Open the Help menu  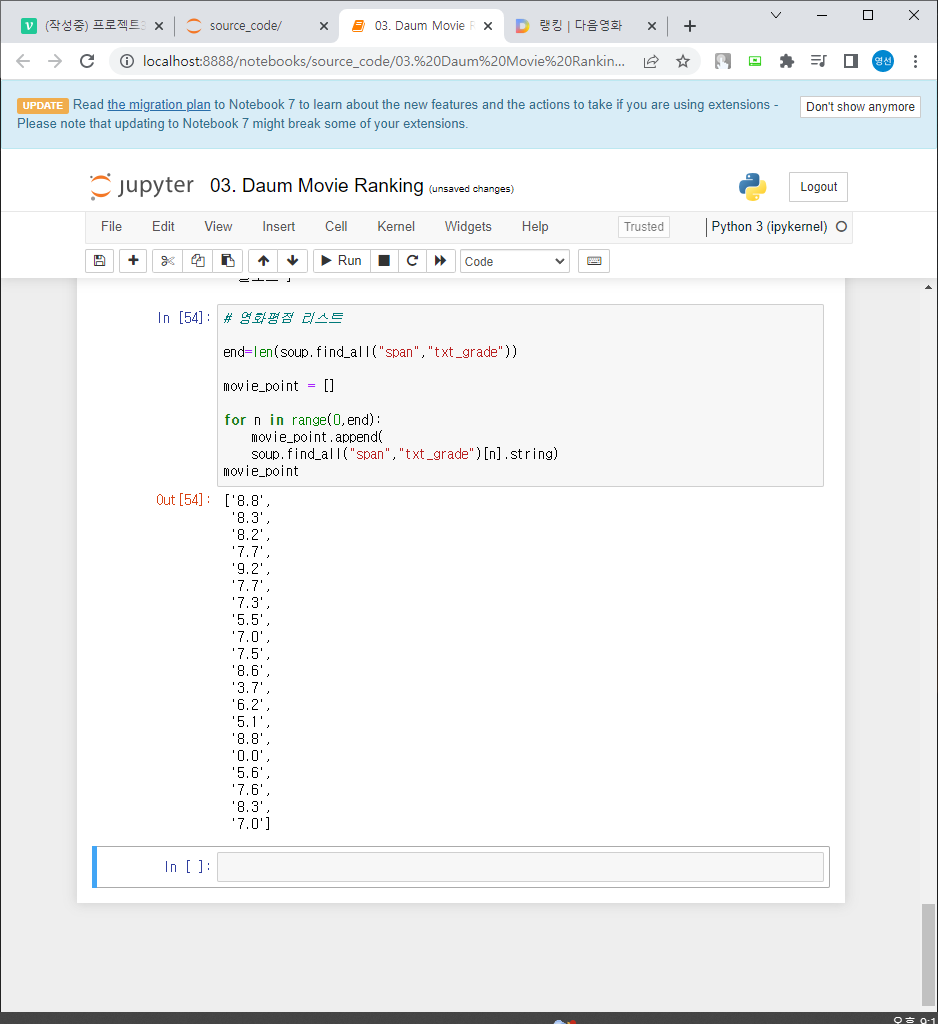(535, 227)
